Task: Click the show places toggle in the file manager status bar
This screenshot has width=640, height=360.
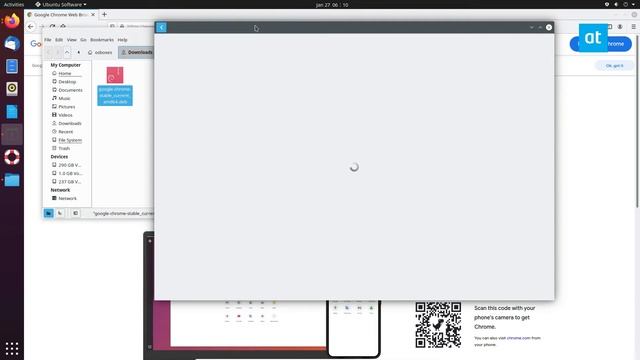Action: tap(48, 213)
